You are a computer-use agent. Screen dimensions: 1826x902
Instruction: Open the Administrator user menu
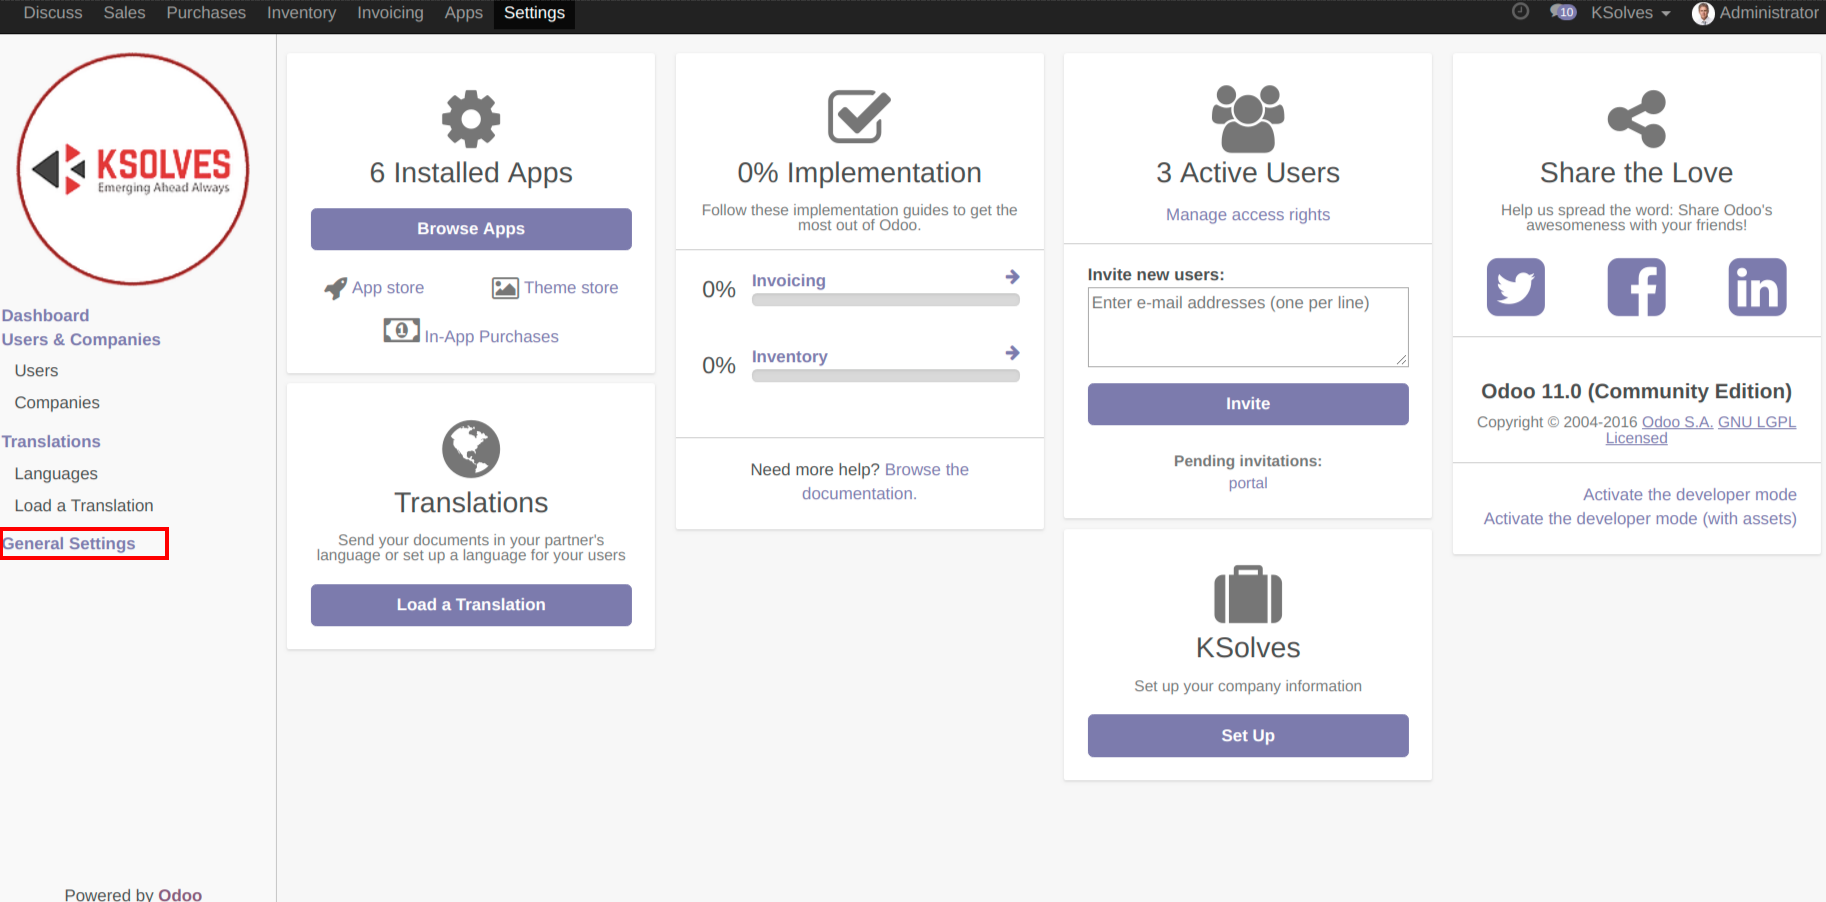(1755, 13)
